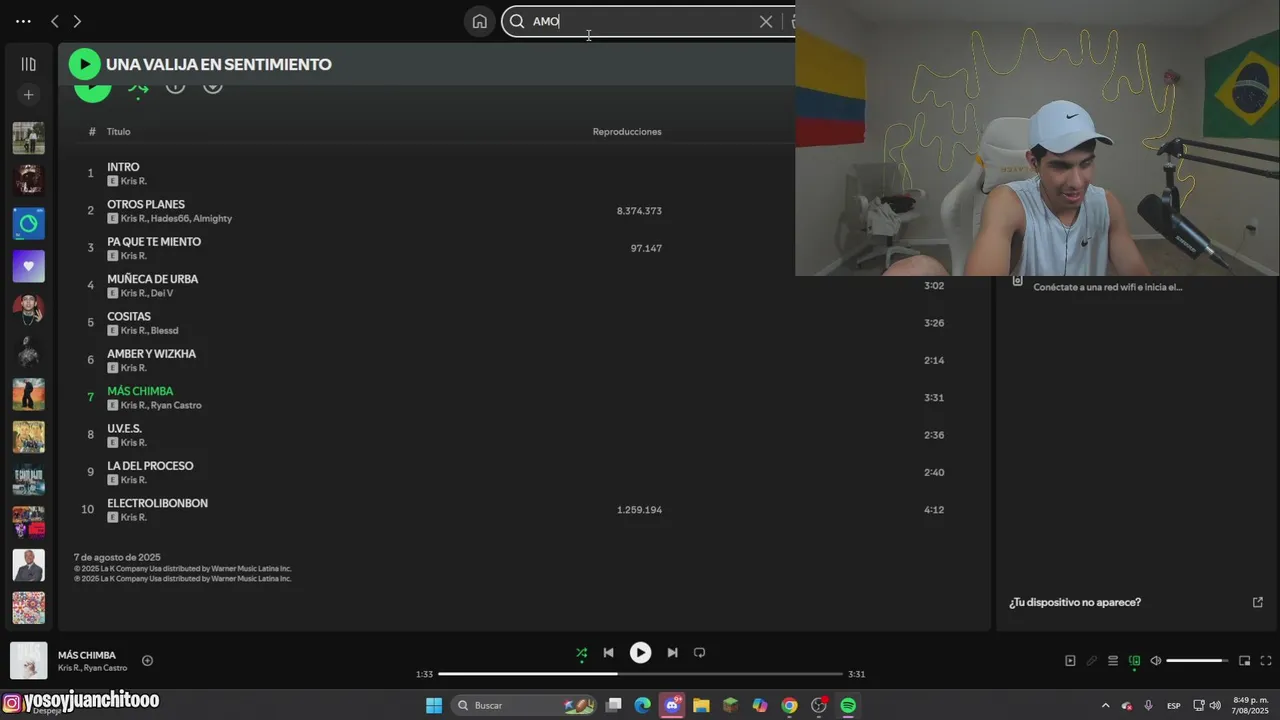The height and width of the screenshot is (720, 1280).
Task: Click Conéctate a una red wifi entry
Action: pos(1108,287)
